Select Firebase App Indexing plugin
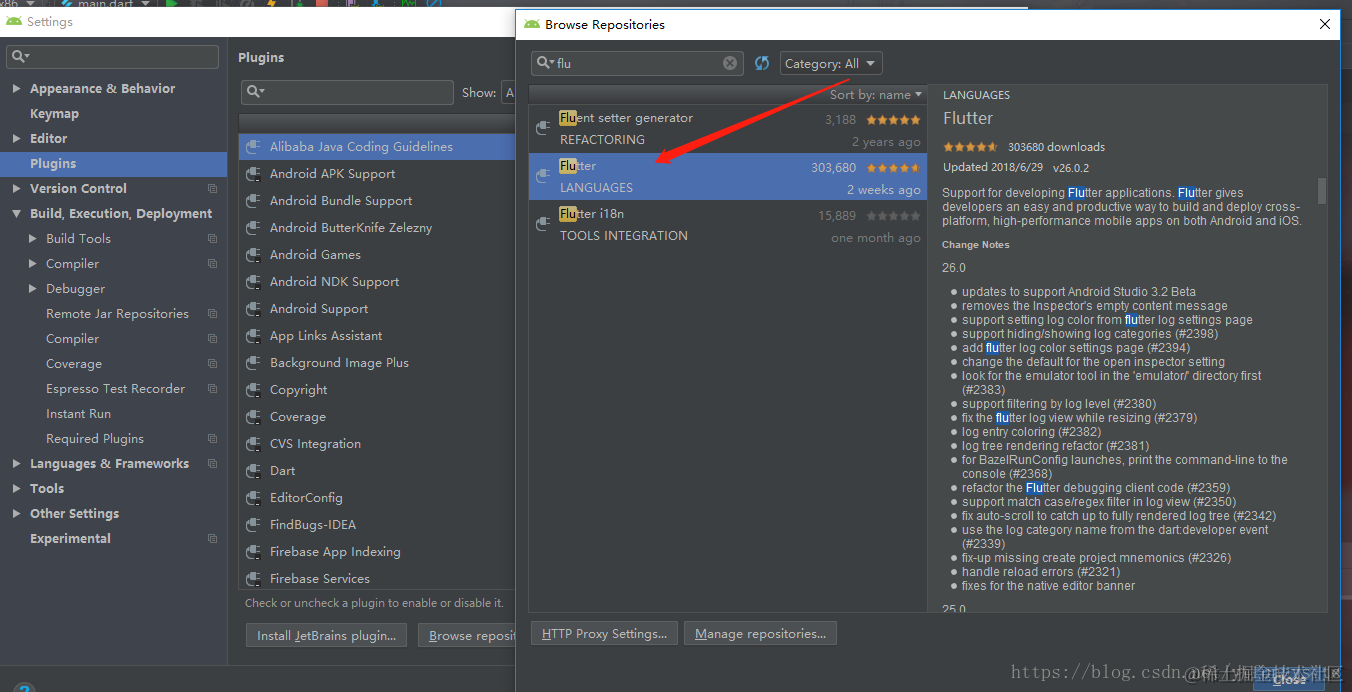The height and width of the screenshot is (692, 1352). pos(378,552)
